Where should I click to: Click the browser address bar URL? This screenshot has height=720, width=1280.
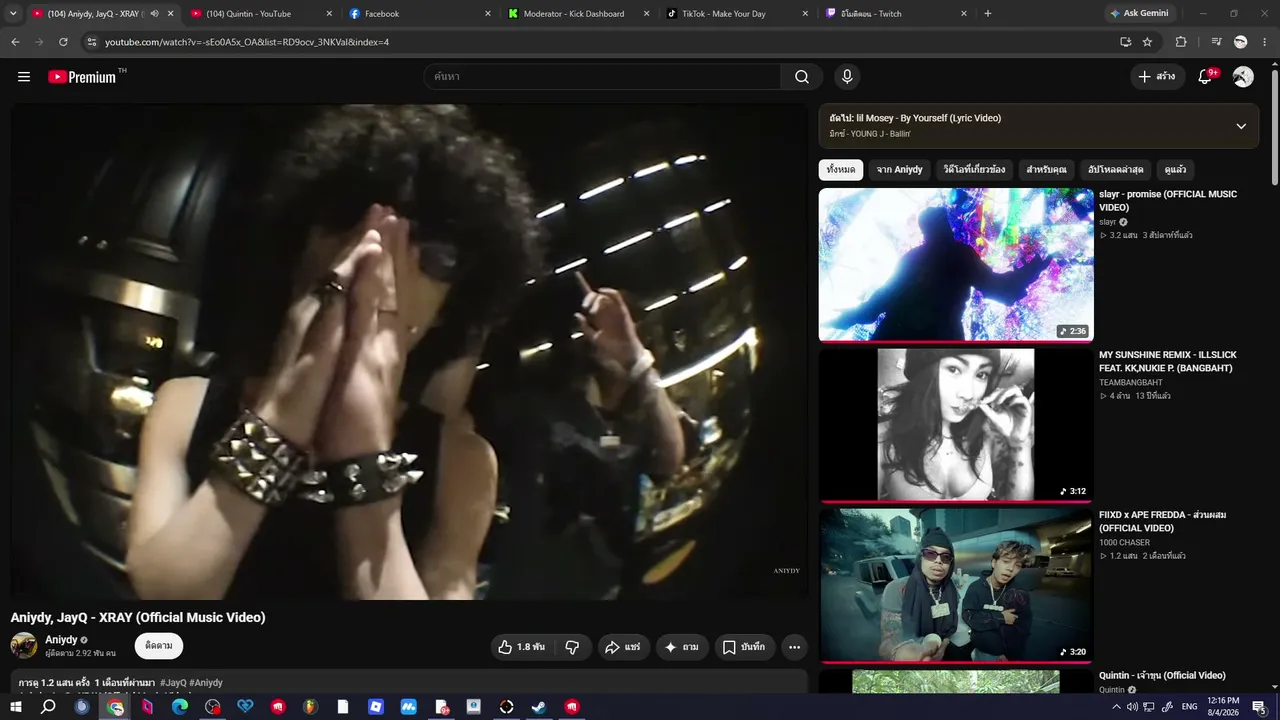(x=247, y=42)
